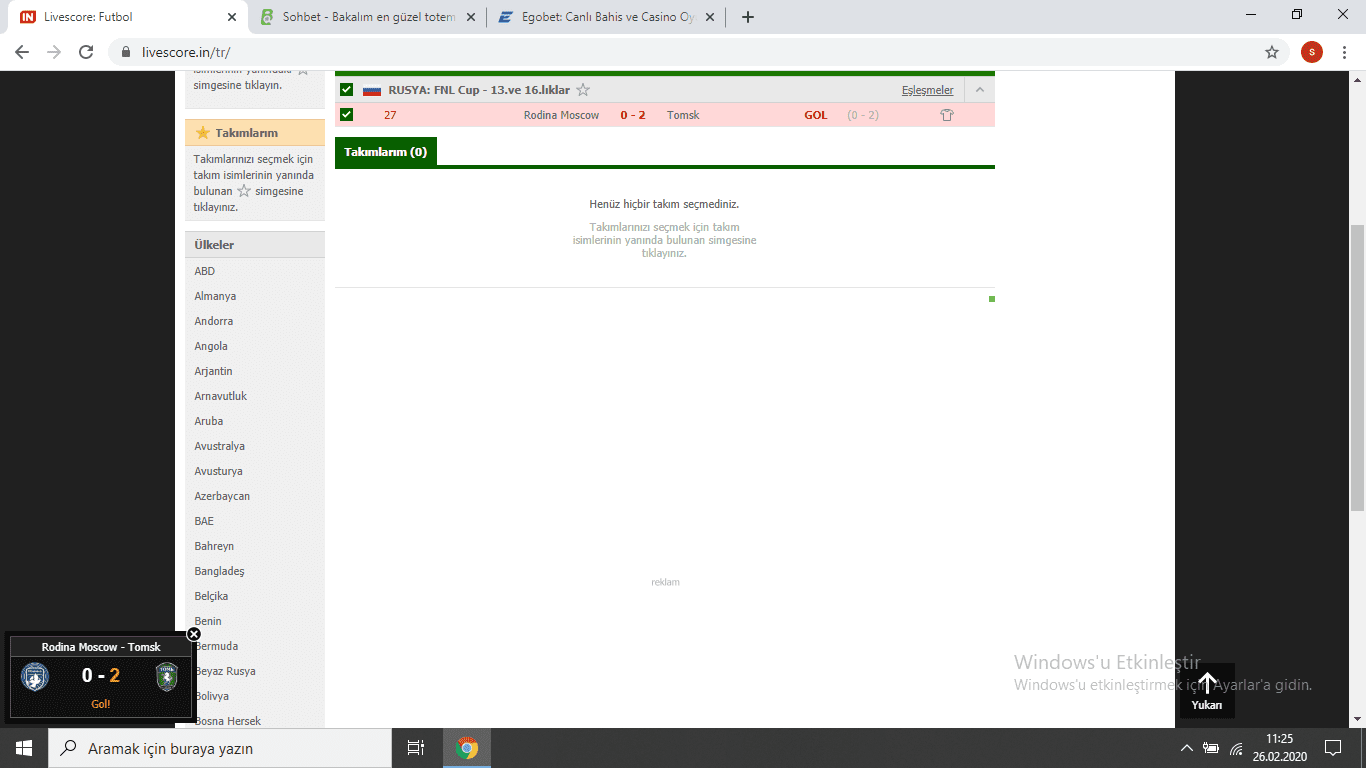Click Tomsk team name in match row
The width and height of the screenshot is (1366, 768).
pos(683,115)
